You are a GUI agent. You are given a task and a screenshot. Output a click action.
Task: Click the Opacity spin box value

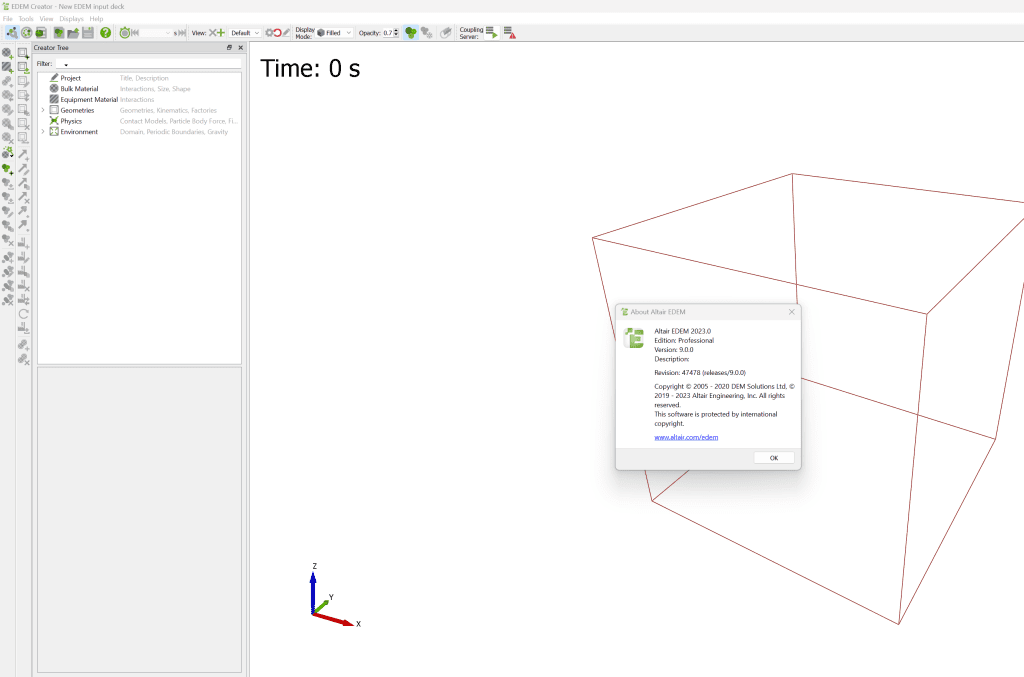pyautogui.click(x=387, y=33)
